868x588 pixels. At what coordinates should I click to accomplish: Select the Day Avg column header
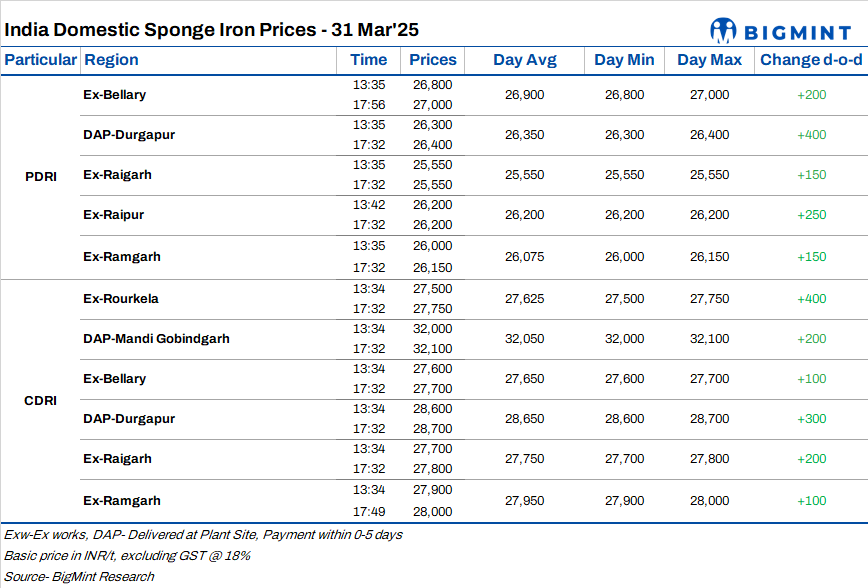[524, 60]
